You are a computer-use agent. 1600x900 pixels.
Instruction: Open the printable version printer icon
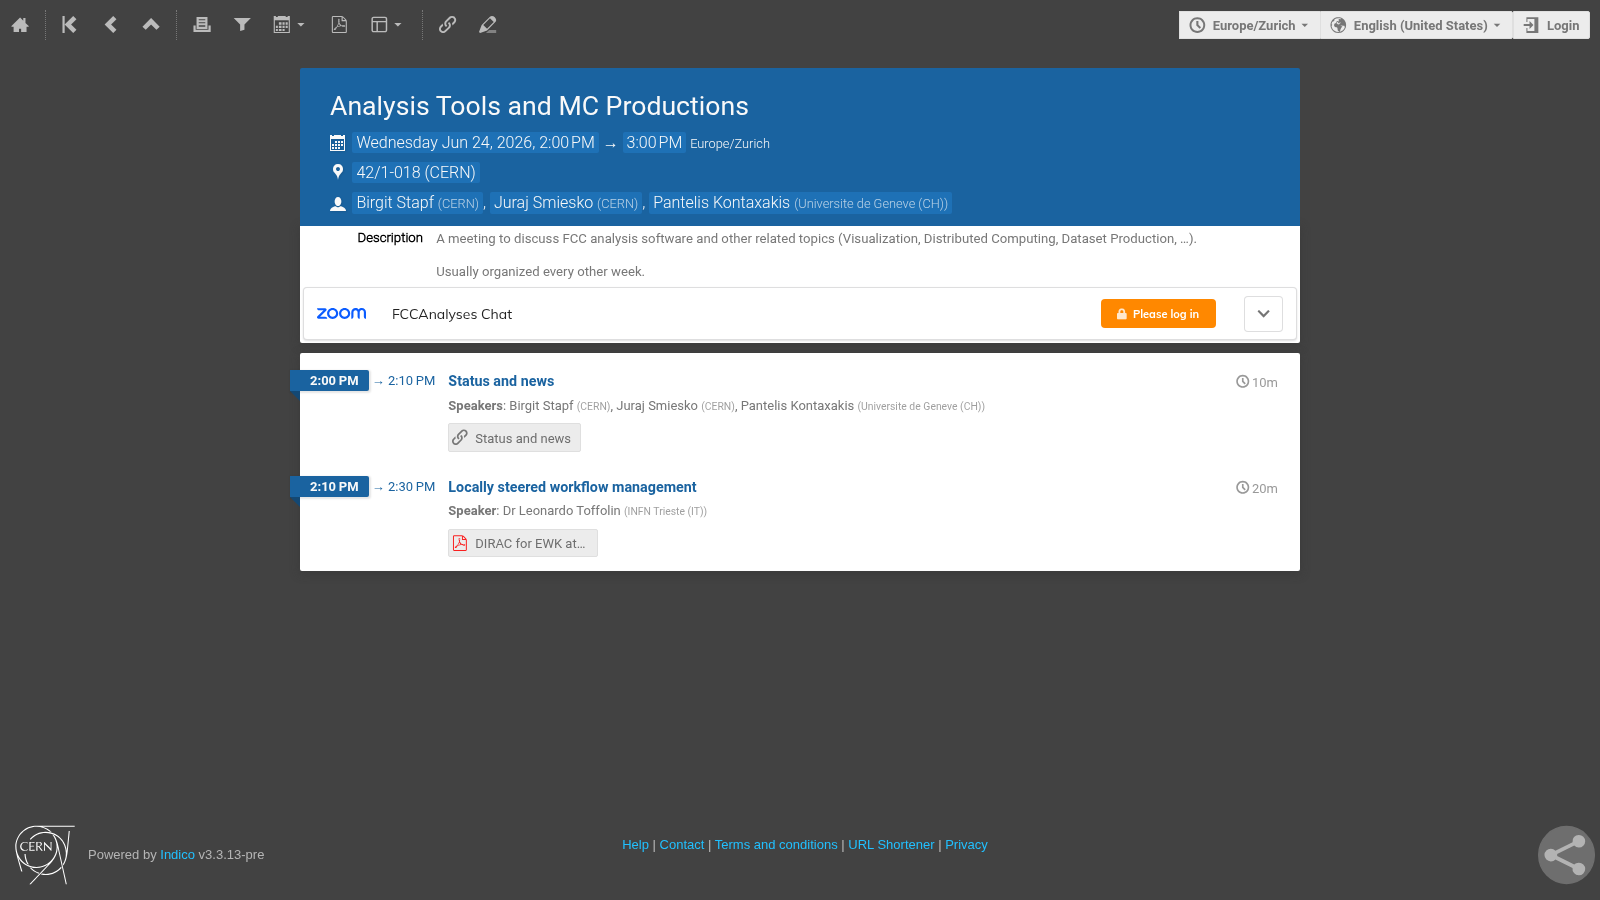click(202, 25)
